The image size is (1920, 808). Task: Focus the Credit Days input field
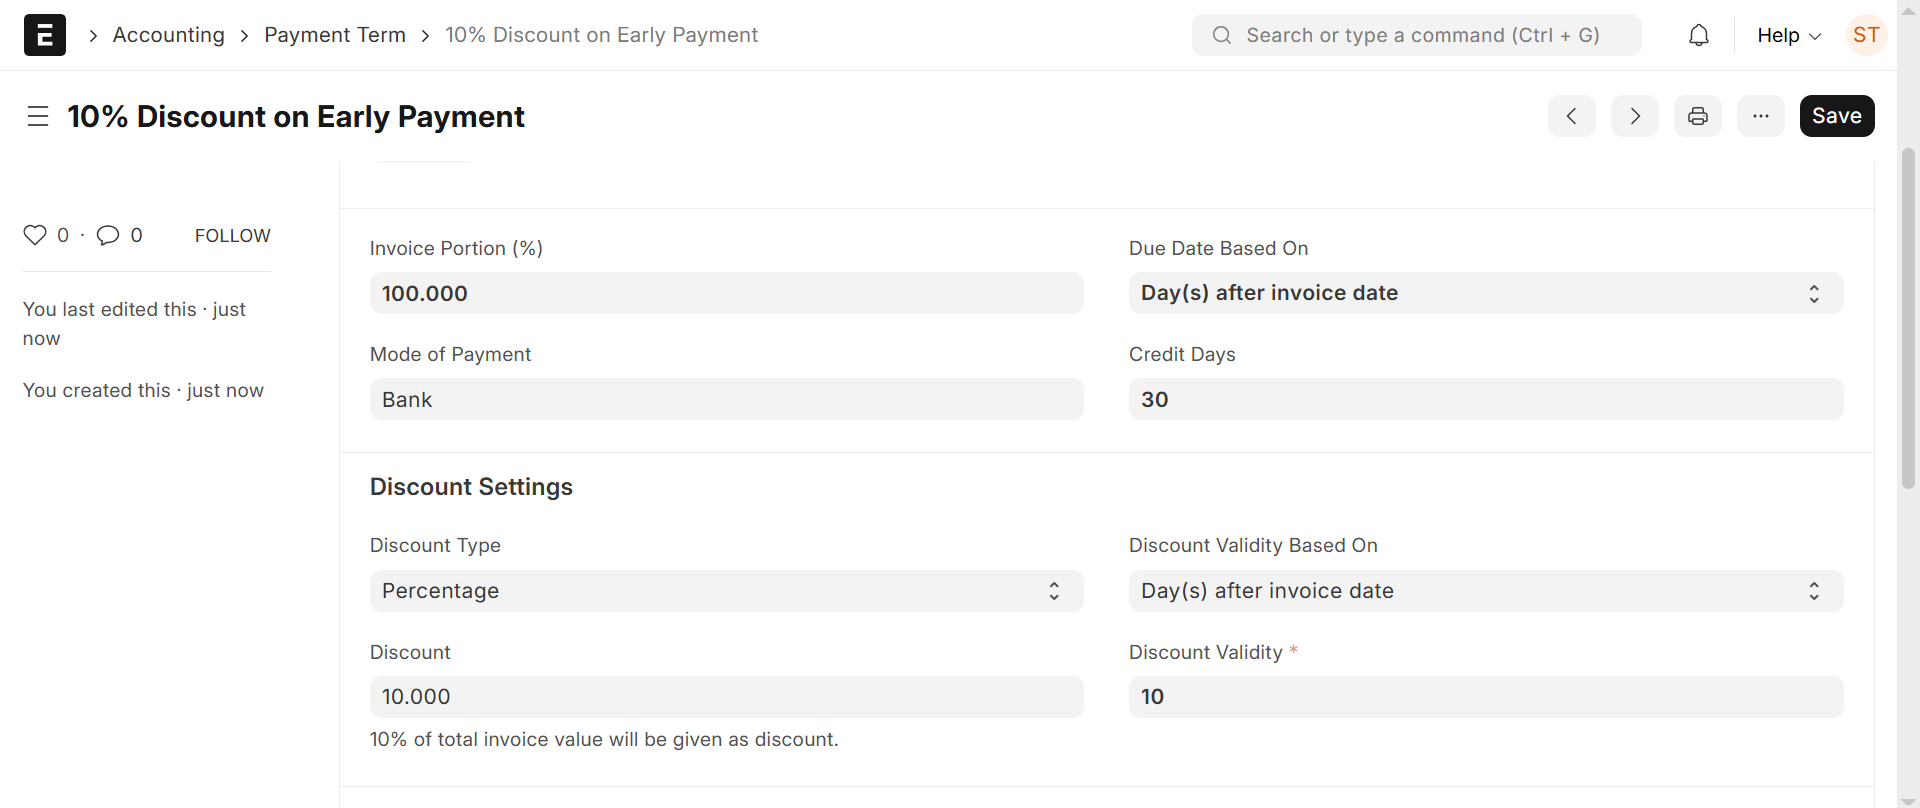point(1486,399)
